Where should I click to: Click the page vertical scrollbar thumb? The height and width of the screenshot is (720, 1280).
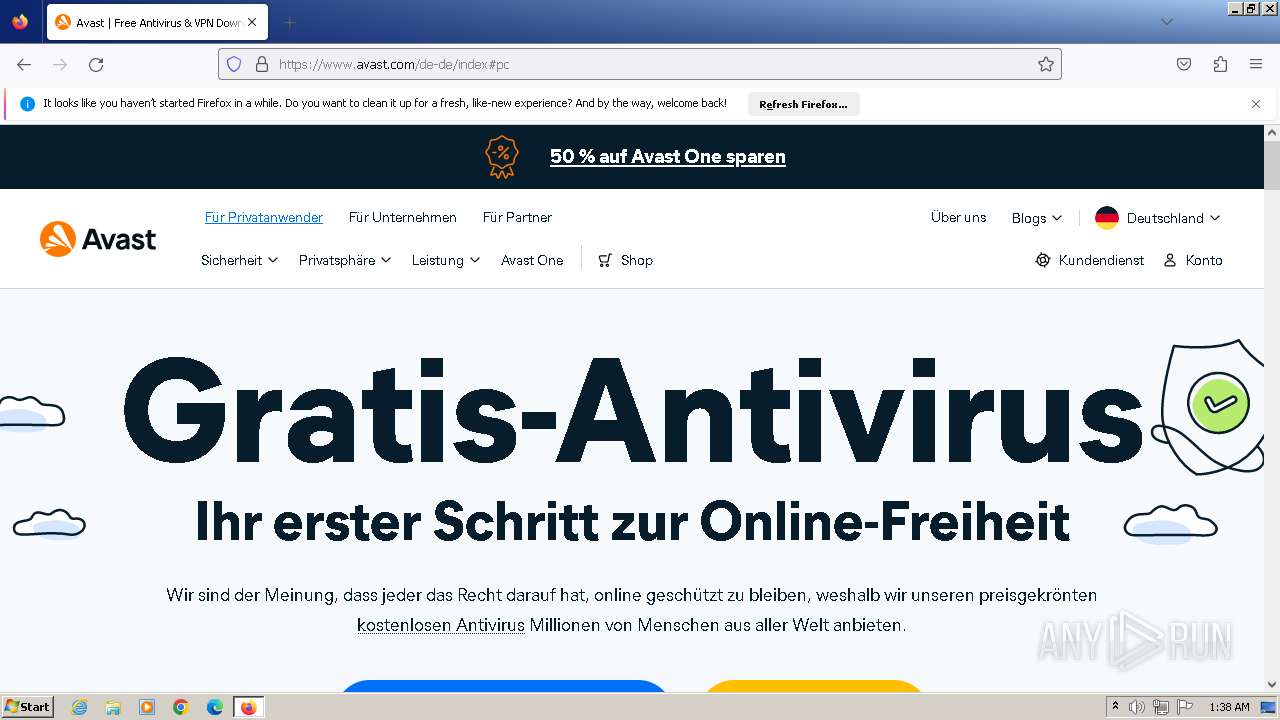tap(1272, 165)
